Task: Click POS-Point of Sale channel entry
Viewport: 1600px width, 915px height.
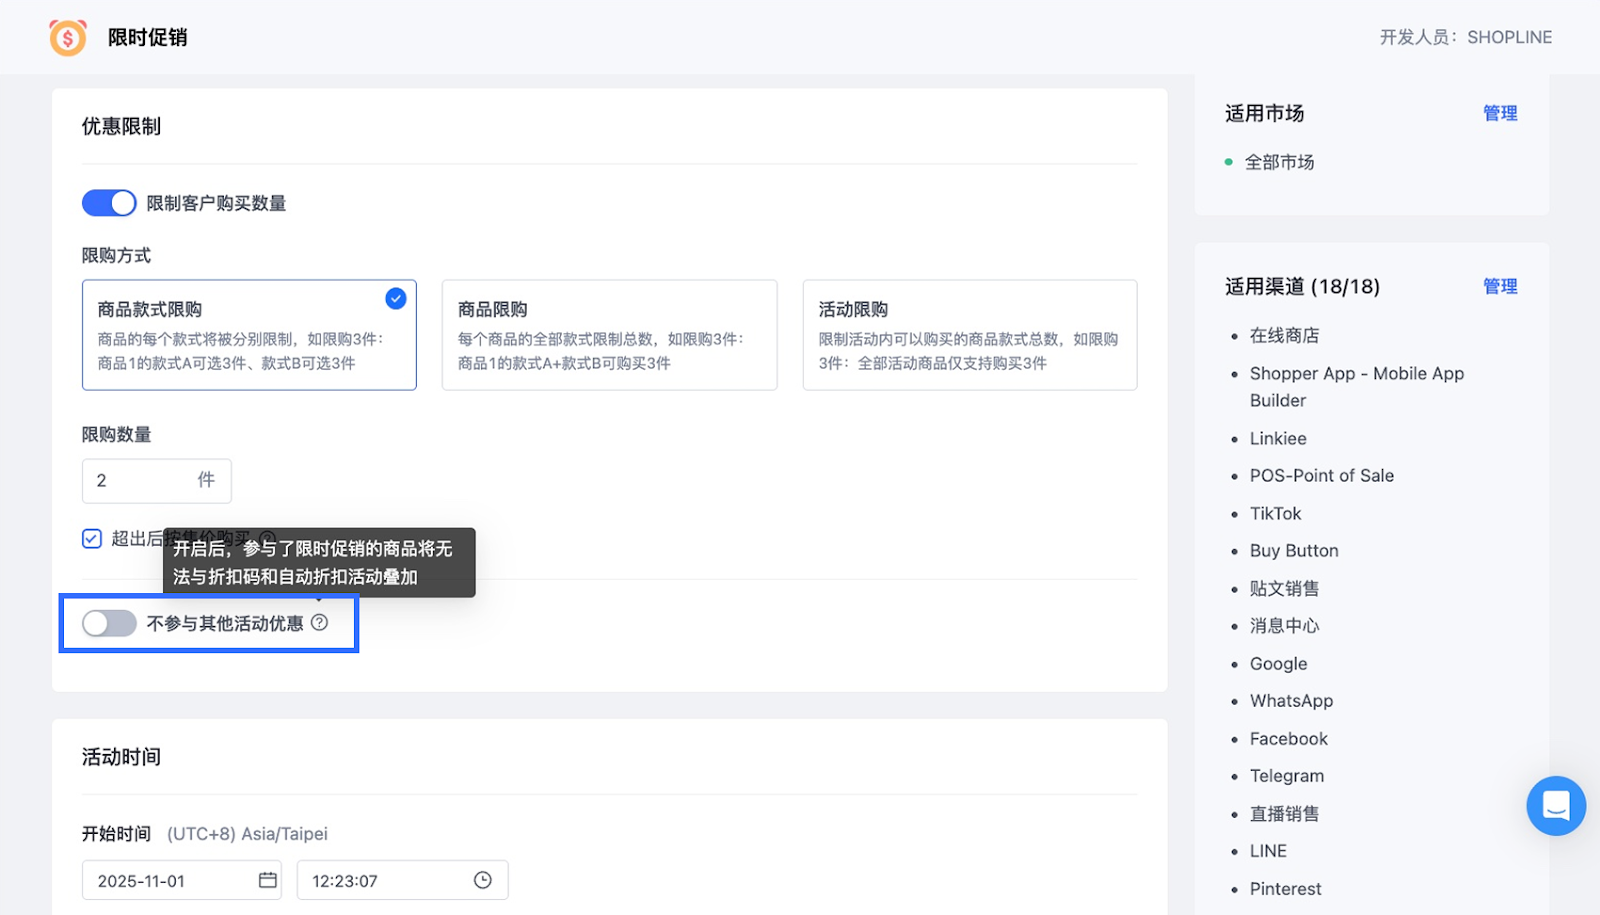Action: click(1322, 475)
